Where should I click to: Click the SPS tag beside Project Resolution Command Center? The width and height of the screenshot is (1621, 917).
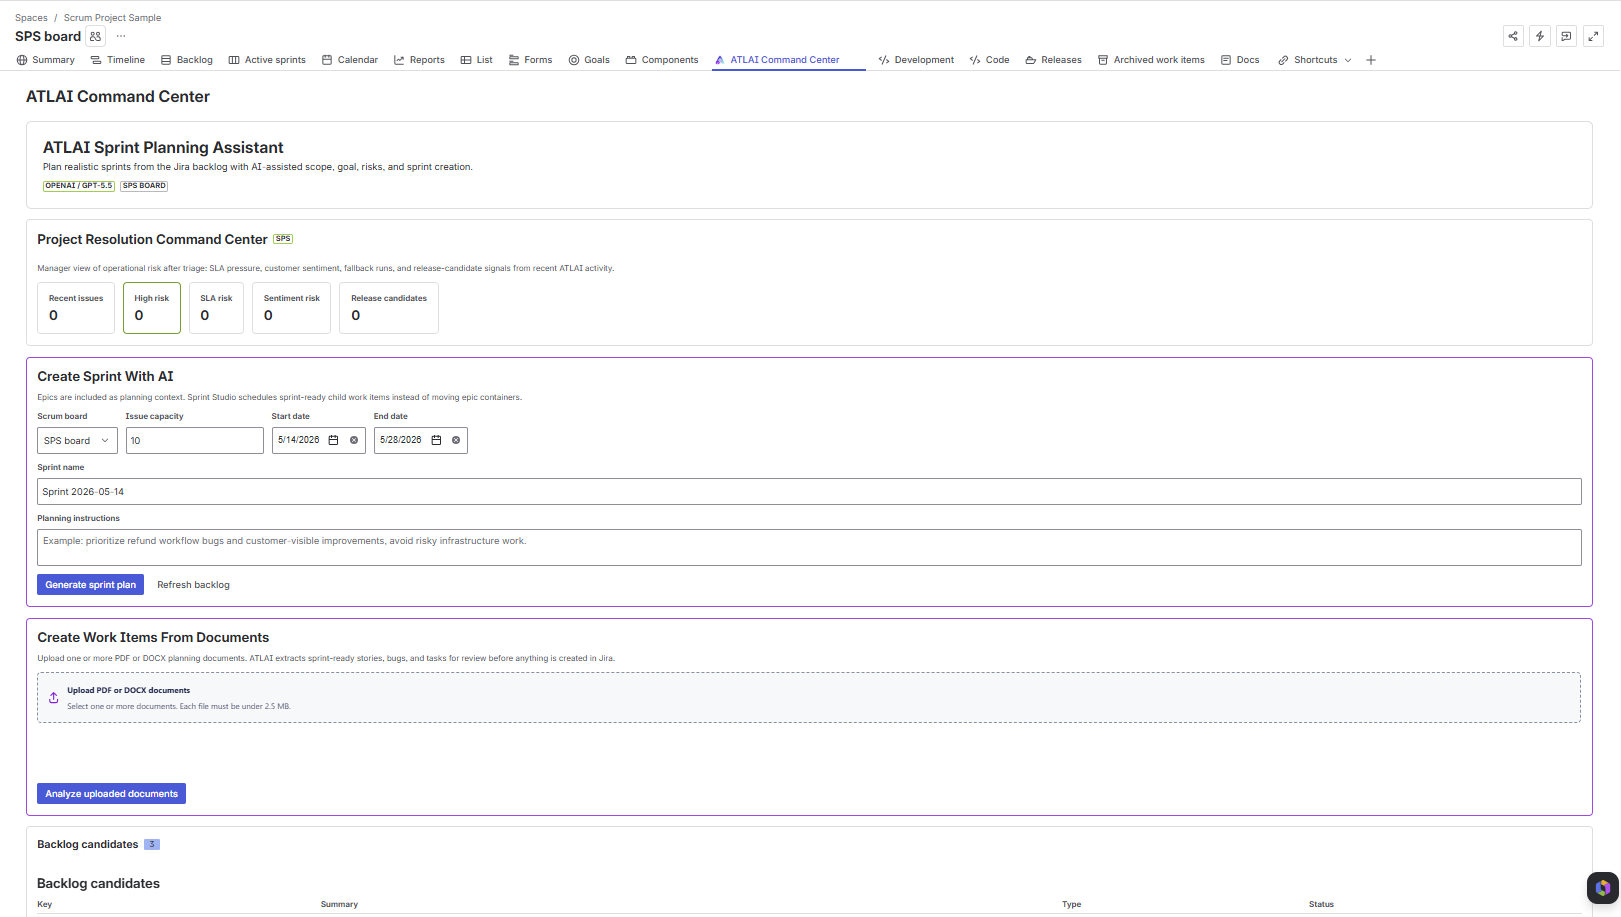click(x=283, y=239)
